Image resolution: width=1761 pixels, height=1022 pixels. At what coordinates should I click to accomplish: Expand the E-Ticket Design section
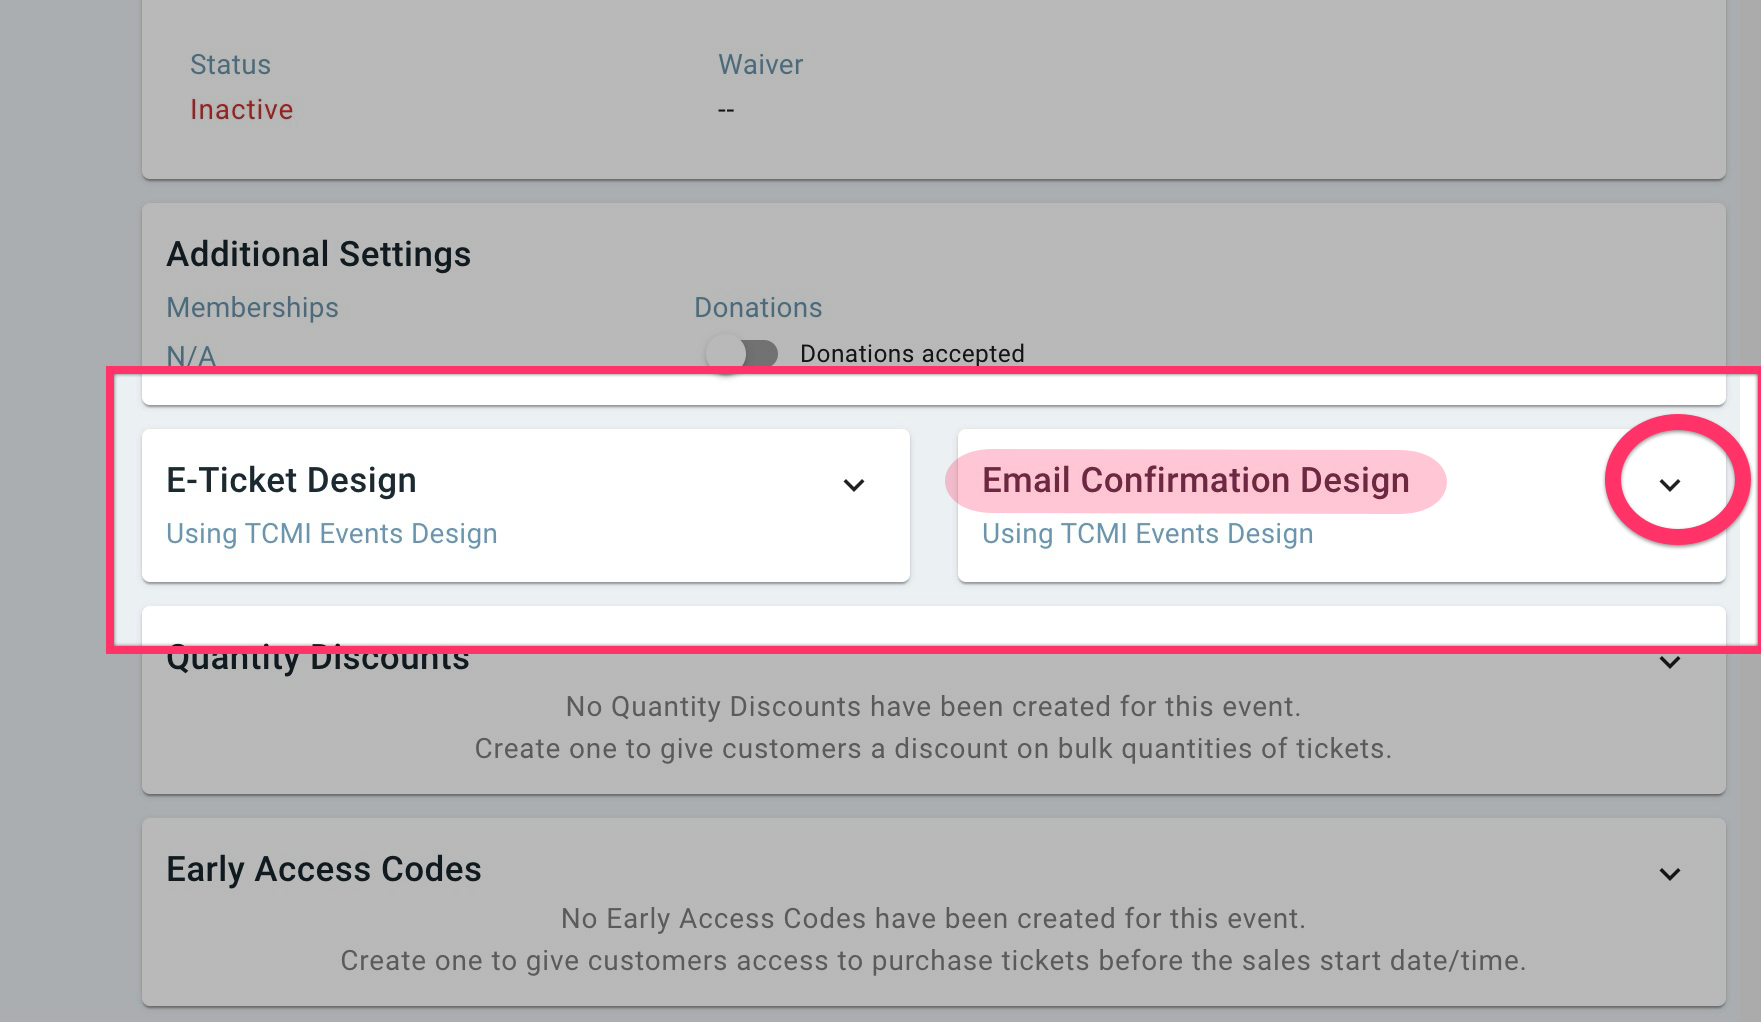point(854,487)
